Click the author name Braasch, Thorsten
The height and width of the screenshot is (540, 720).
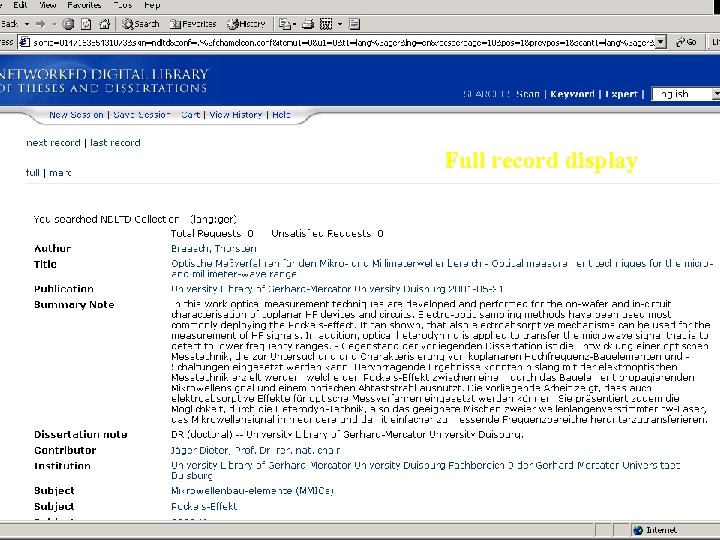[x=214, y=248]
